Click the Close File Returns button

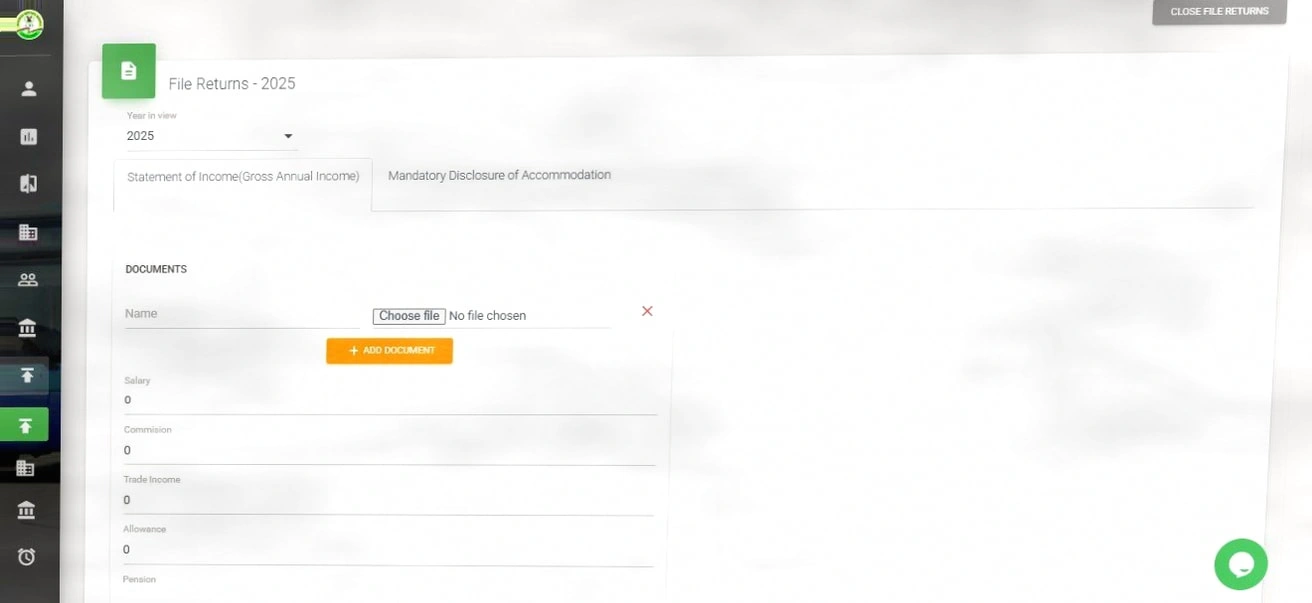1219,12
